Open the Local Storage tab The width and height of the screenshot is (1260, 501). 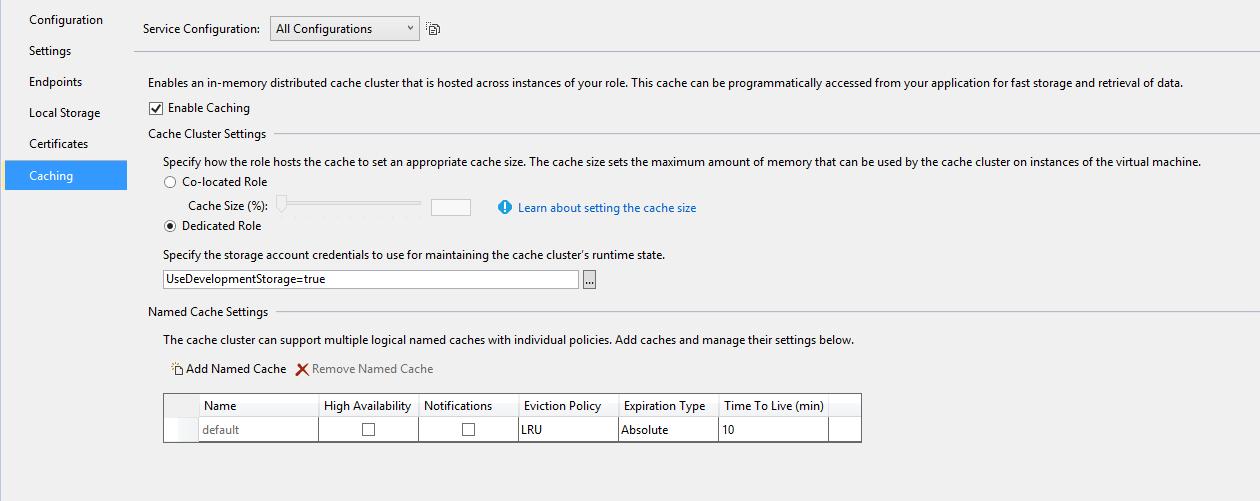pos(65,113)
